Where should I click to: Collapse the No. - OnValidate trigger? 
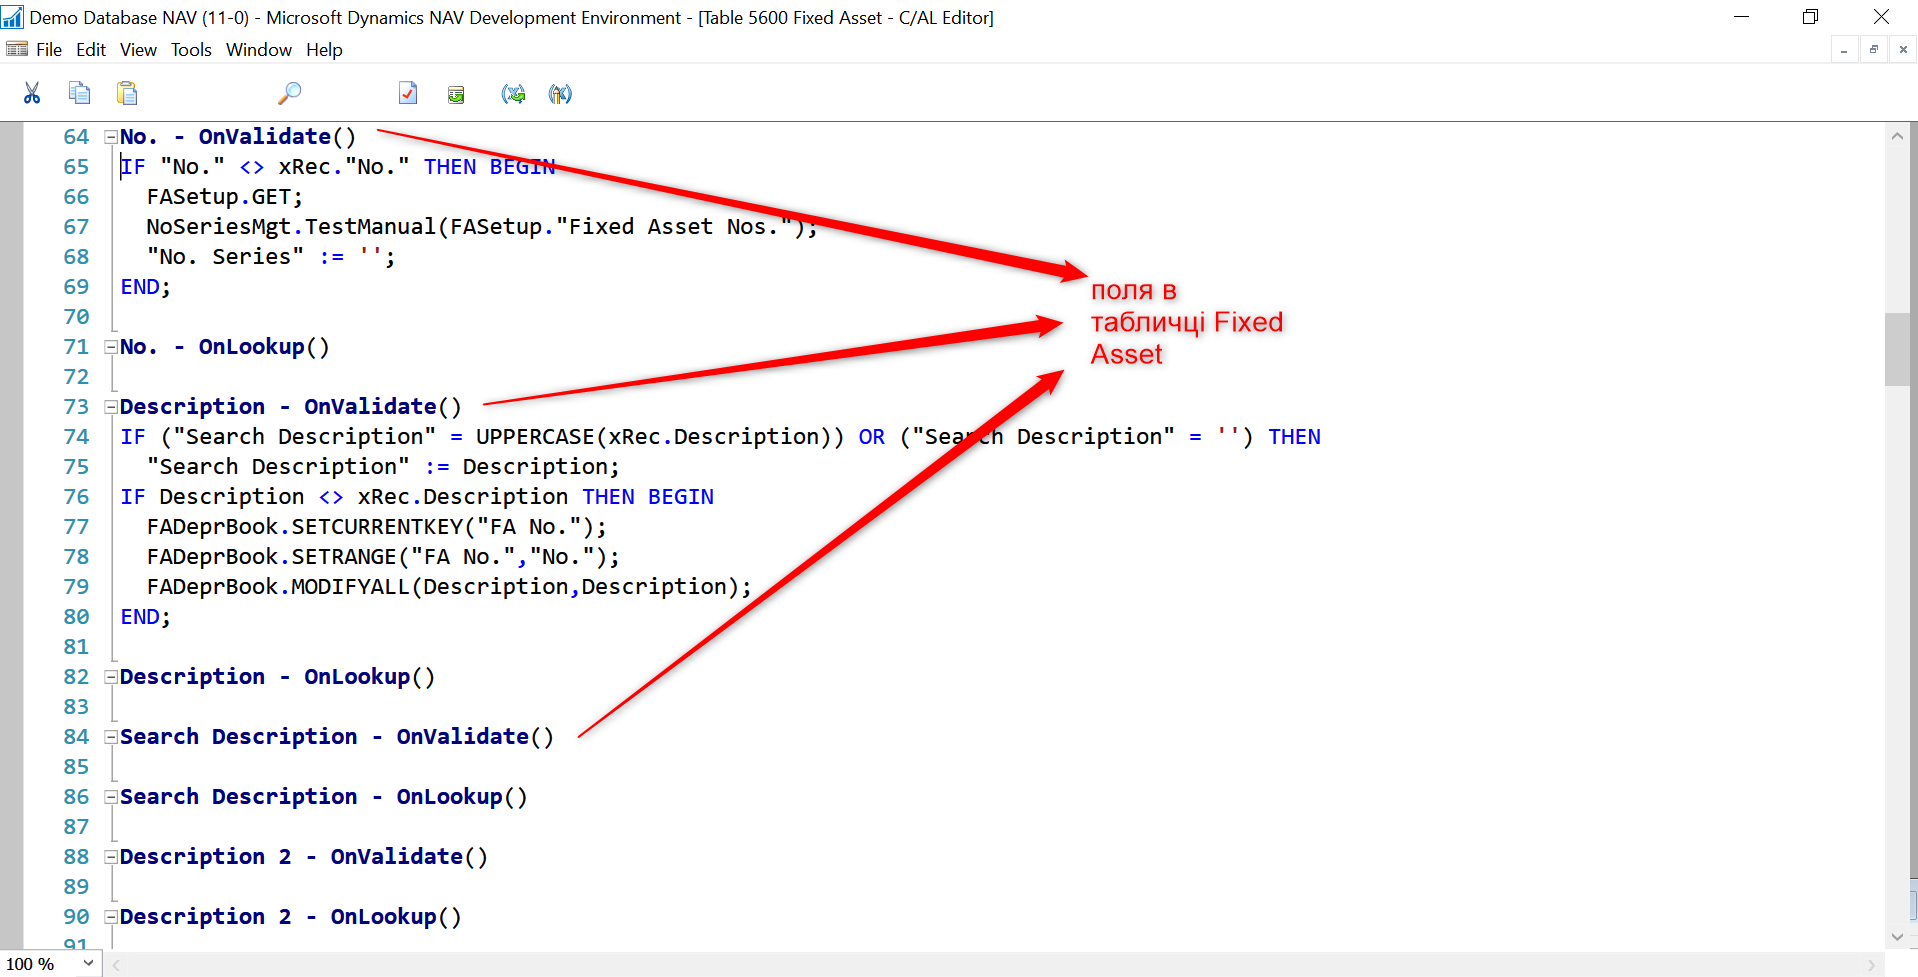[x=111, y=137]
